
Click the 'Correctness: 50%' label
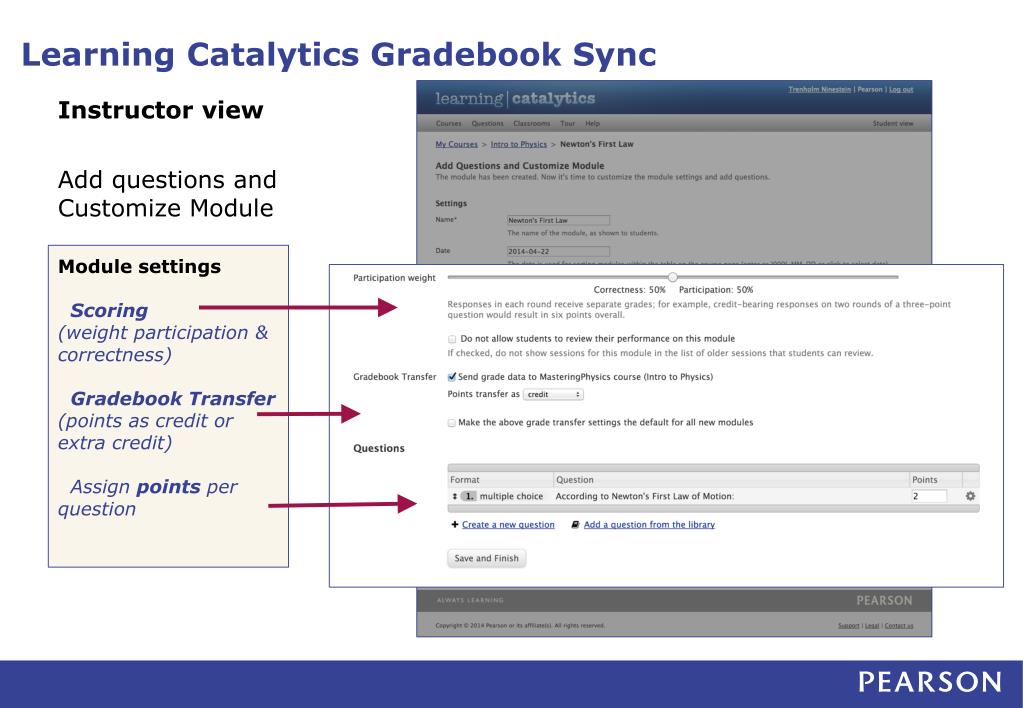pos(630,290)
